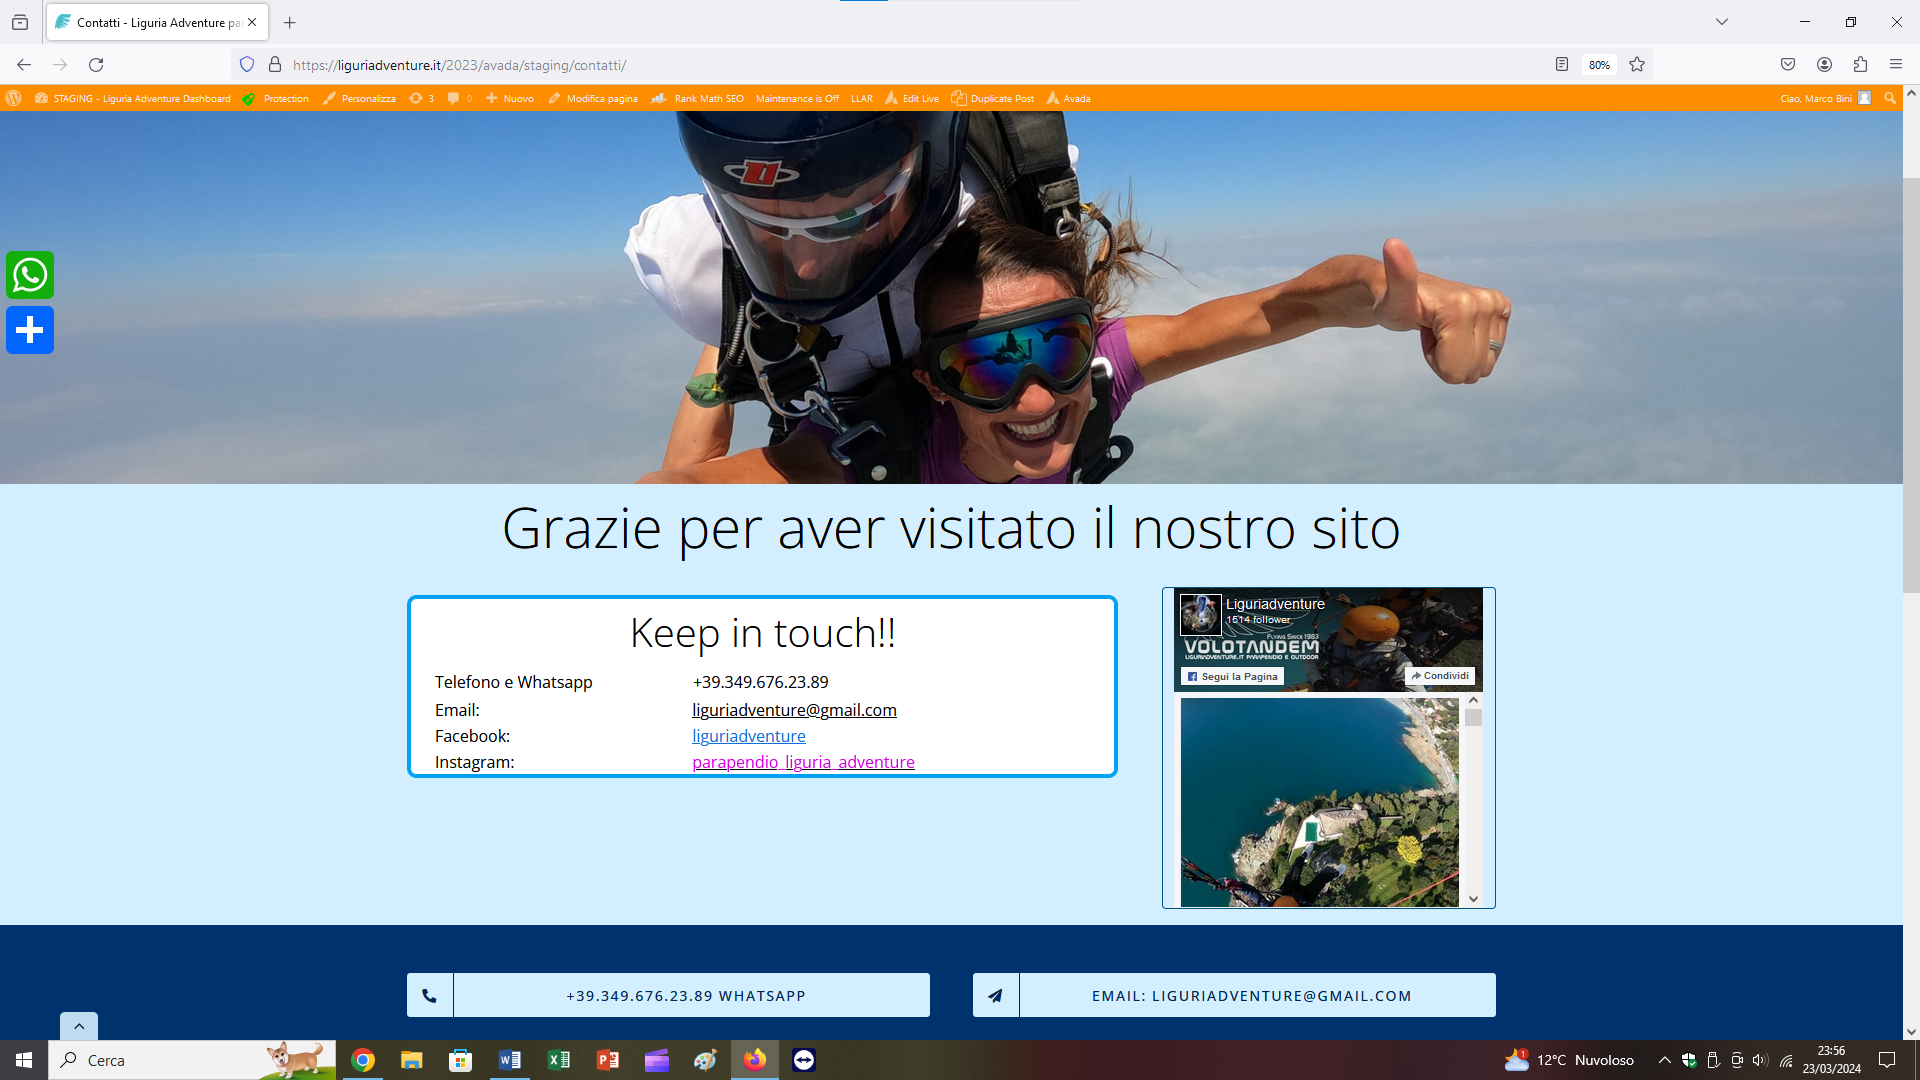Open parapendio_liguria_adventure Instagram link
This screenshot has width=1920, height=1080.
tap(803, 762)
